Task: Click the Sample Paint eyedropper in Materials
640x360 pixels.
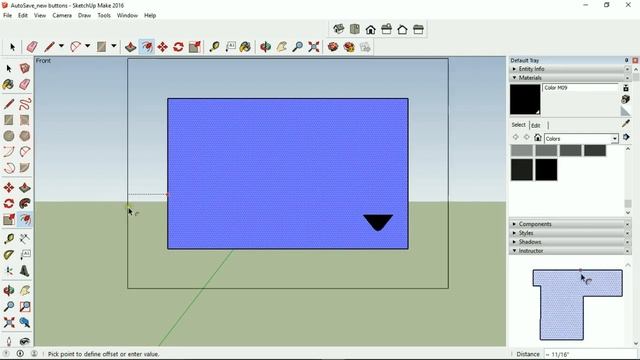Action: (626, 123)
